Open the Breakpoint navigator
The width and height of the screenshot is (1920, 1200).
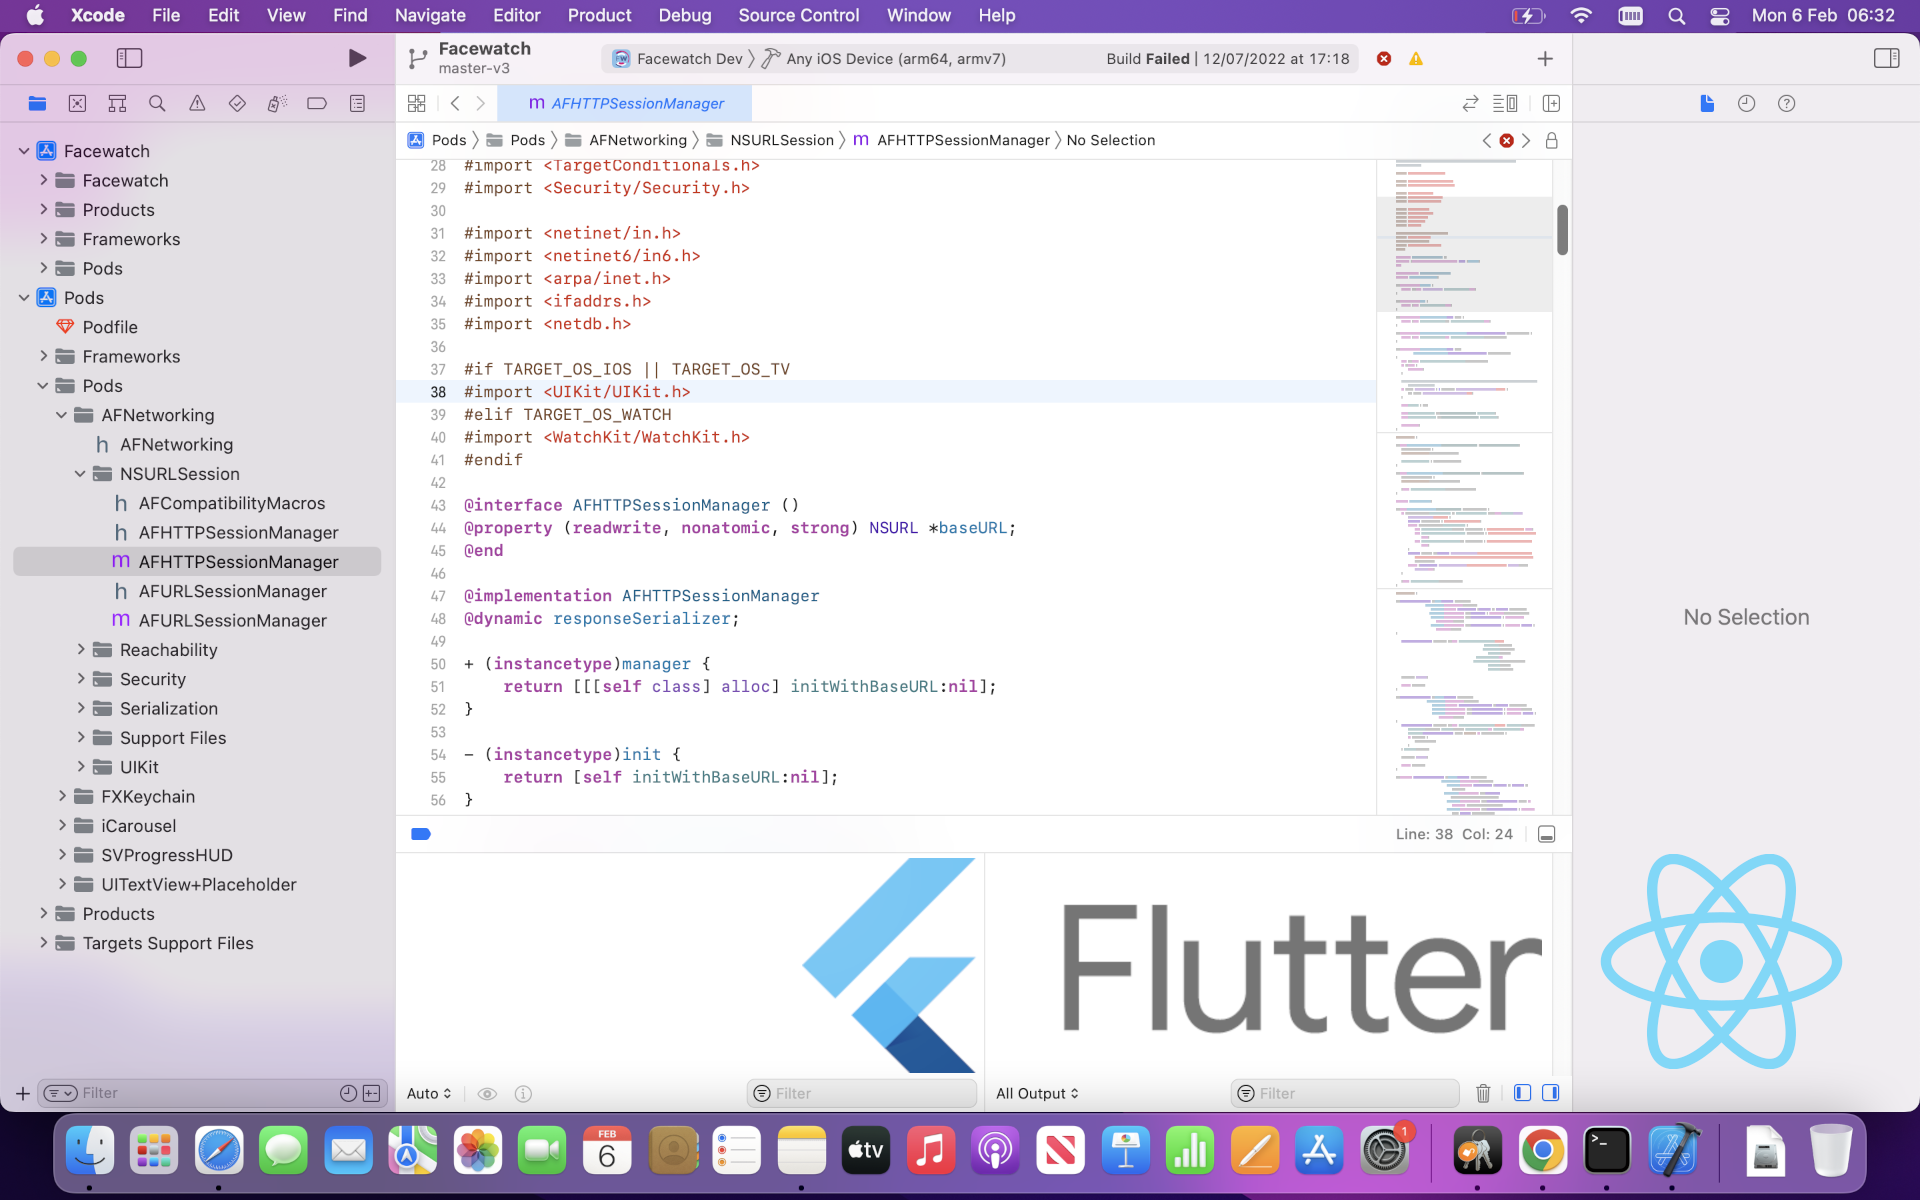(x=317, y=103)
